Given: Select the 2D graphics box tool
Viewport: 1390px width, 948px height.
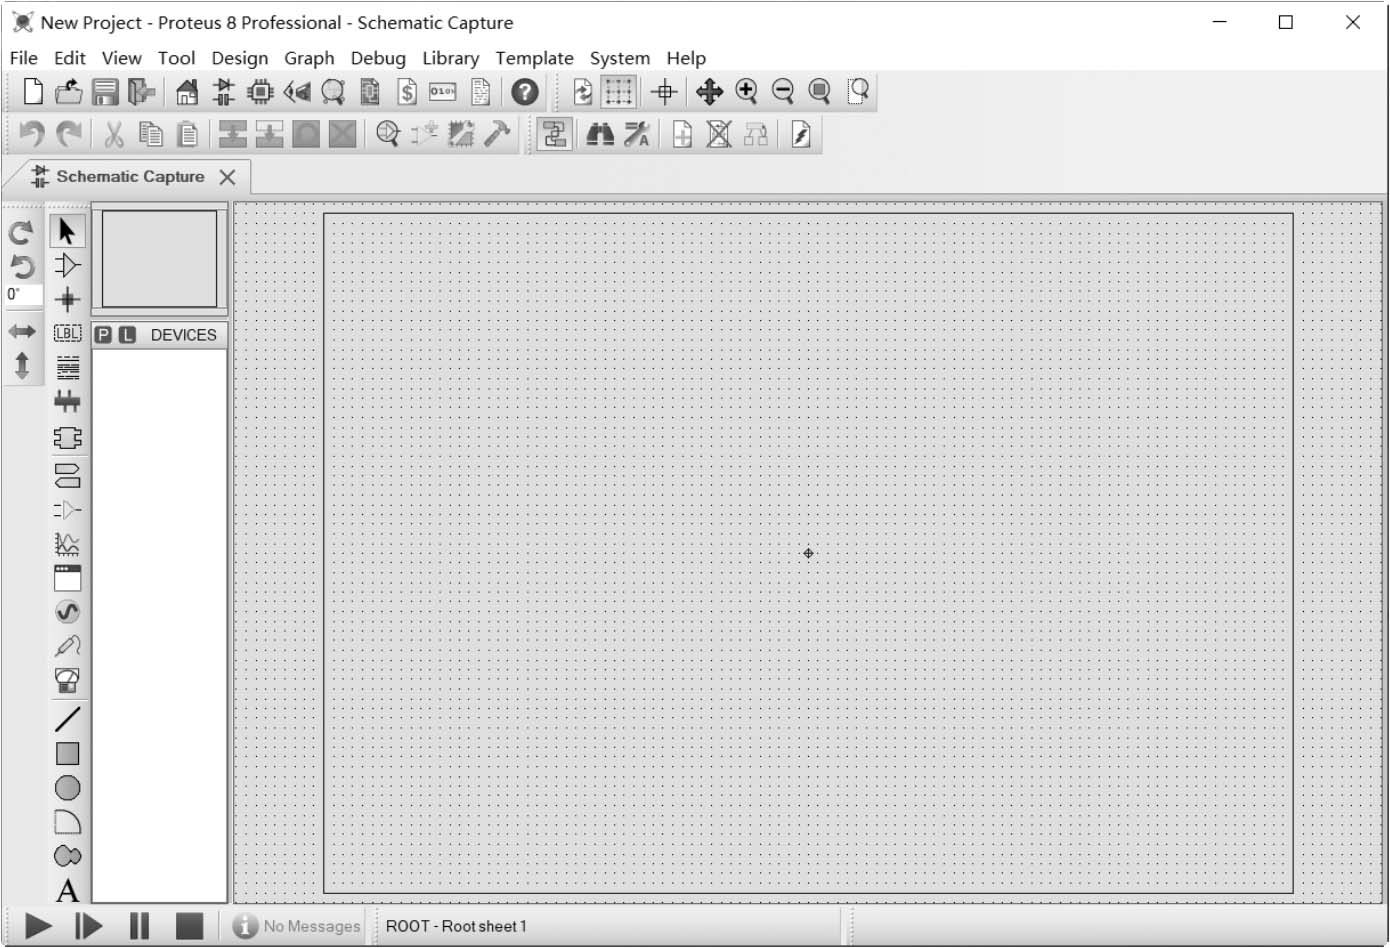Looking at the screenshot, I should [67, 754].
